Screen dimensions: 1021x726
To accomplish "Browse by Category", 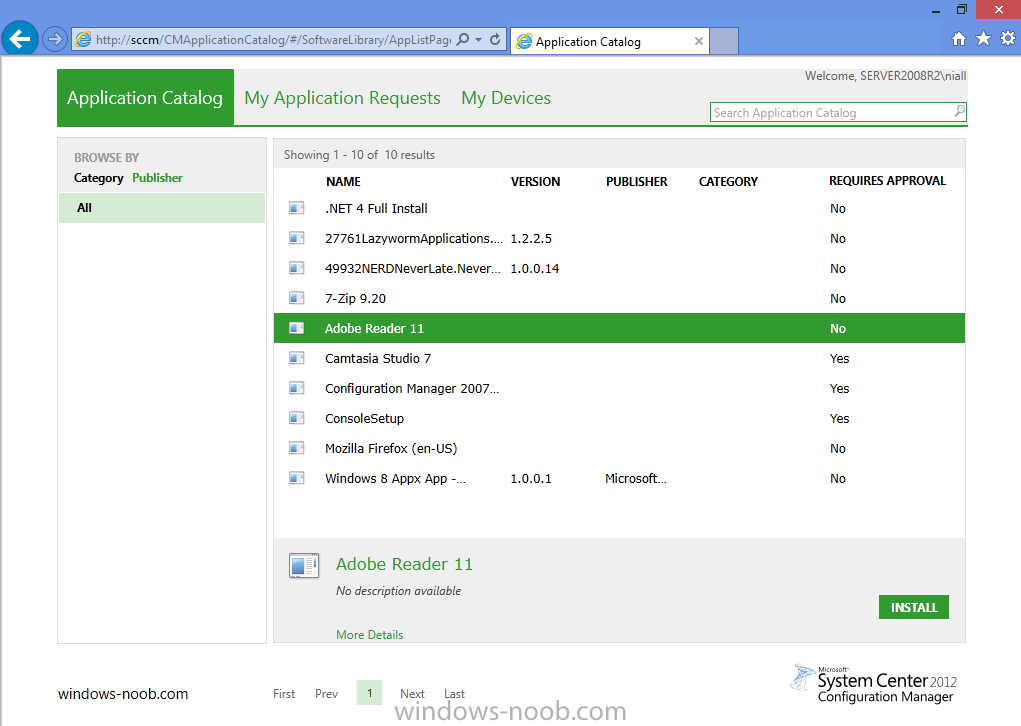I will (x=98, y=178).
